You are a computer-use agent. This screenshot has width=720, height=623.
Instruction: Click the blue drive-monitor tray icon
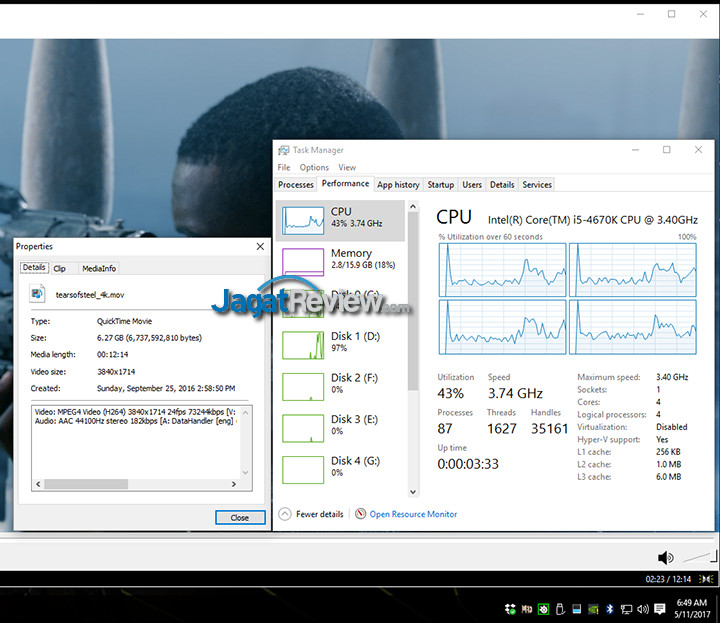(x=576, y=609)
